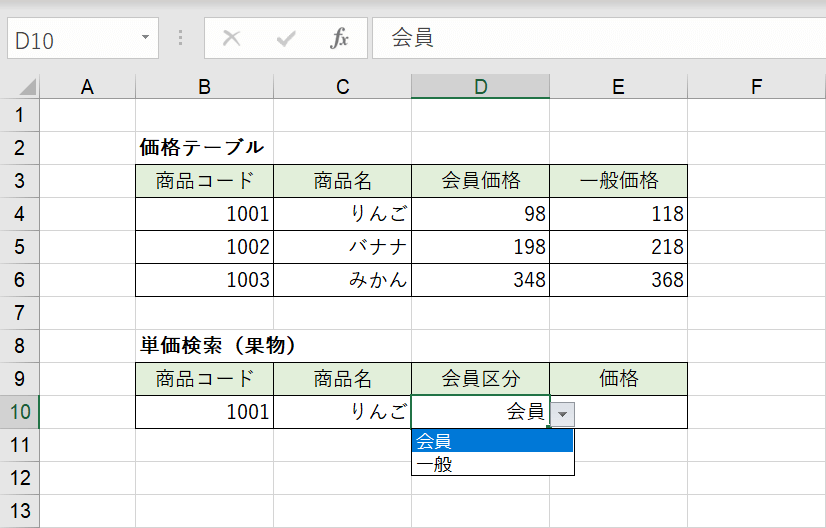826x528 pixels.
Task: Select row 9 header
Action: pos(19,379)
